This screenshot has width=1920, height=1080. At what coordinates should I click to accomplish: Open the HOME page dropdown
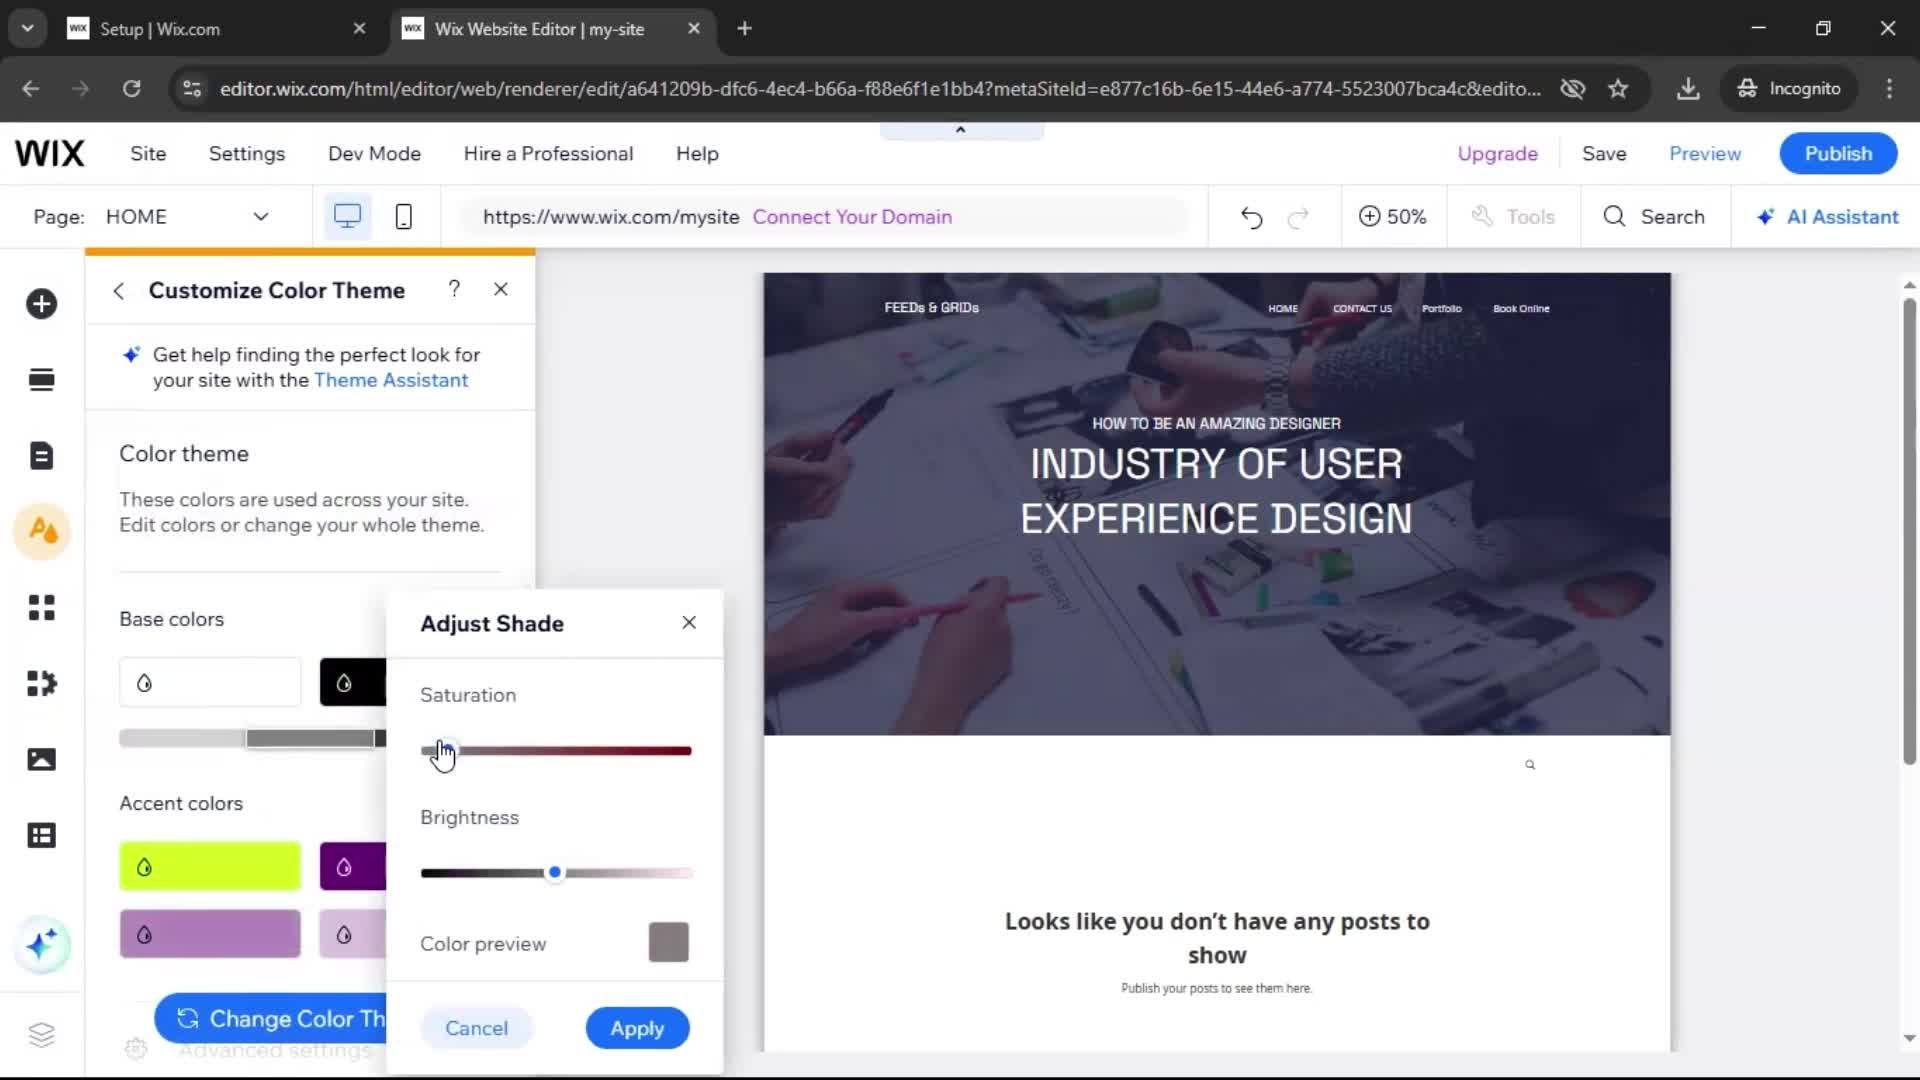pyautogui.click(x=188, y=217)
